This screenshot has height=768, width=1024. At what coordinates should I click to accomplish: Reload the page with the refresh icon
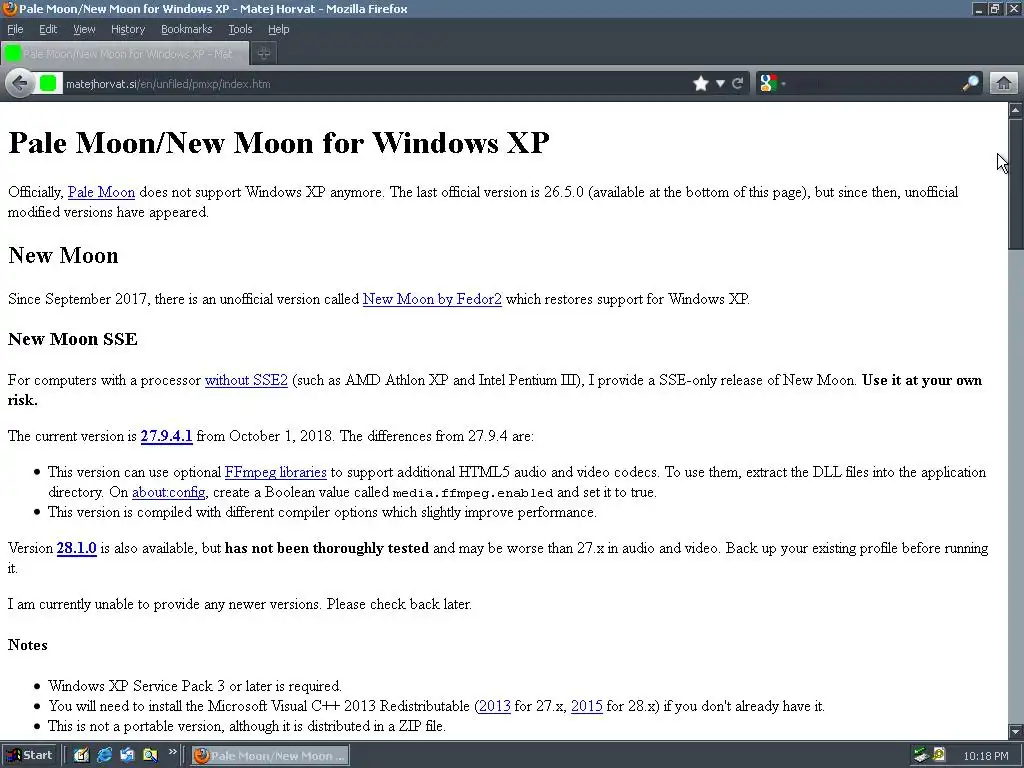(x=738, y=84)
